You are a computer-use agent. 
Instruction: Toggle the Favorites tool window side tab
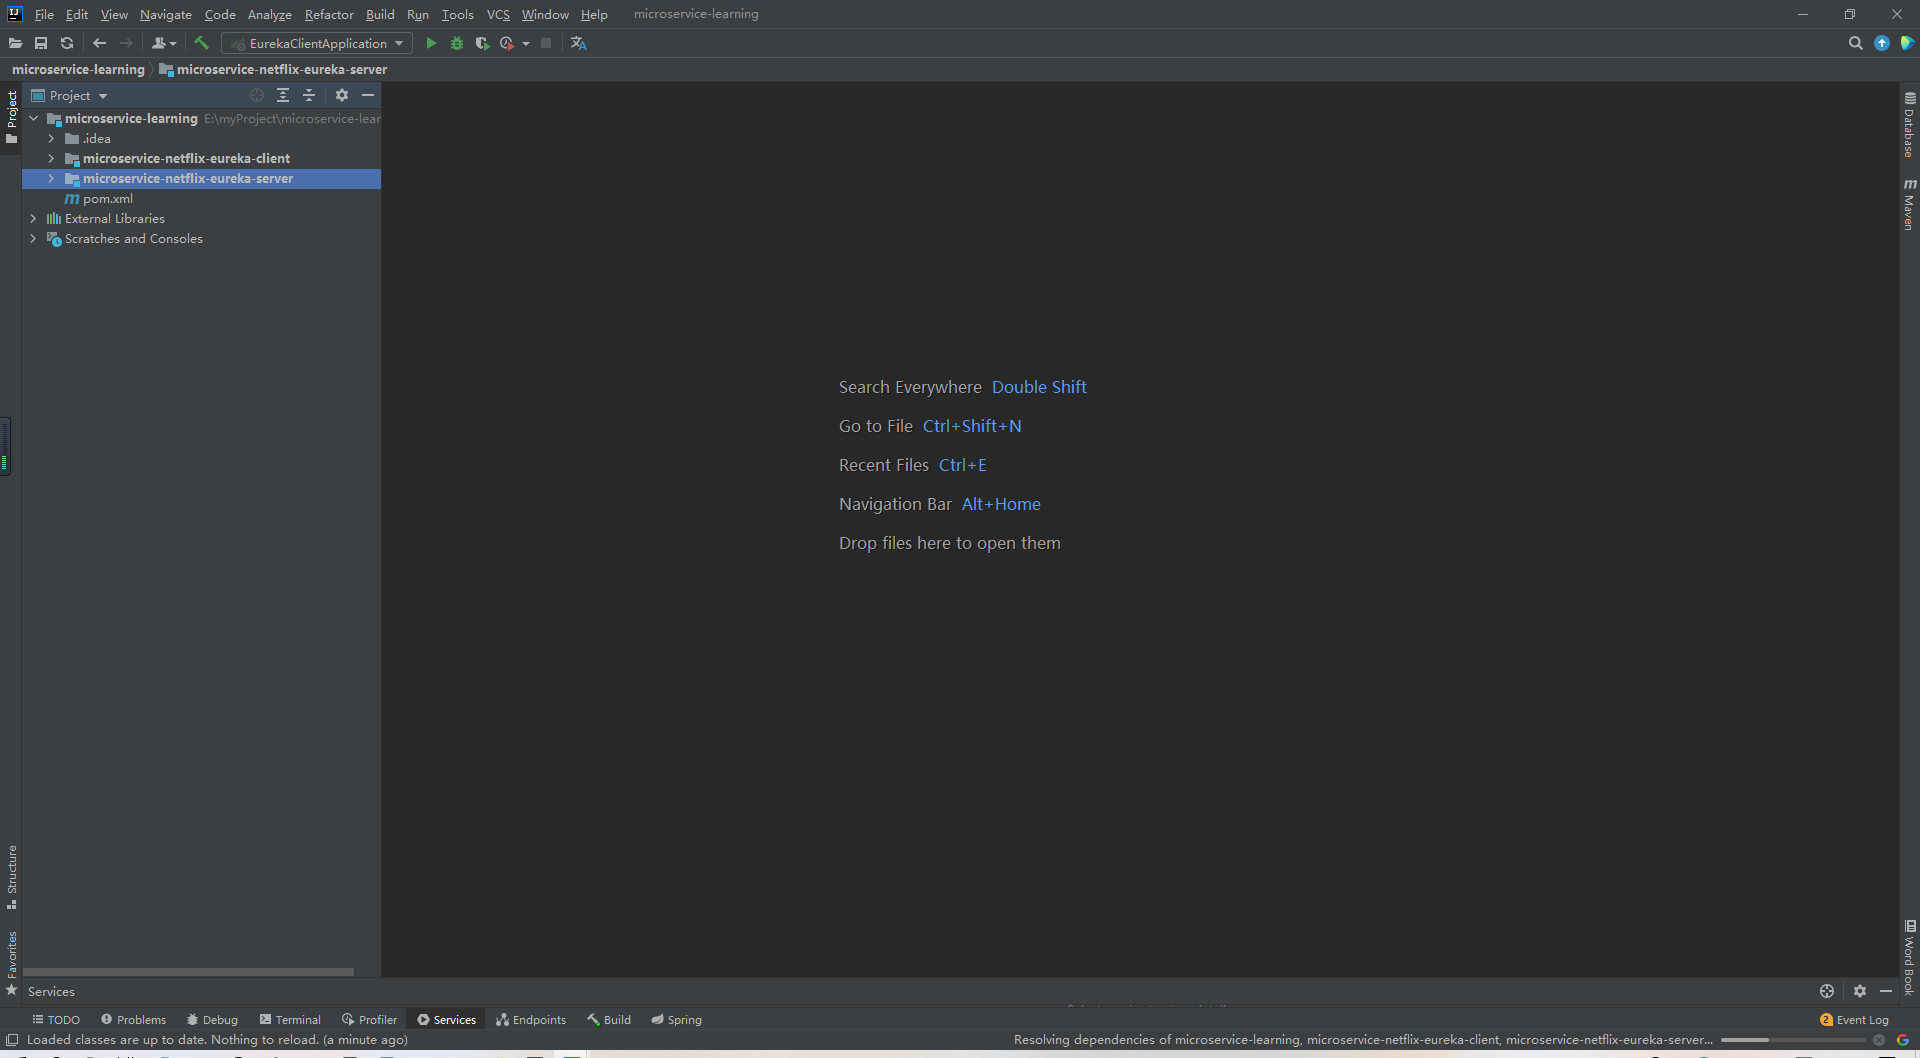pos(11,963)
